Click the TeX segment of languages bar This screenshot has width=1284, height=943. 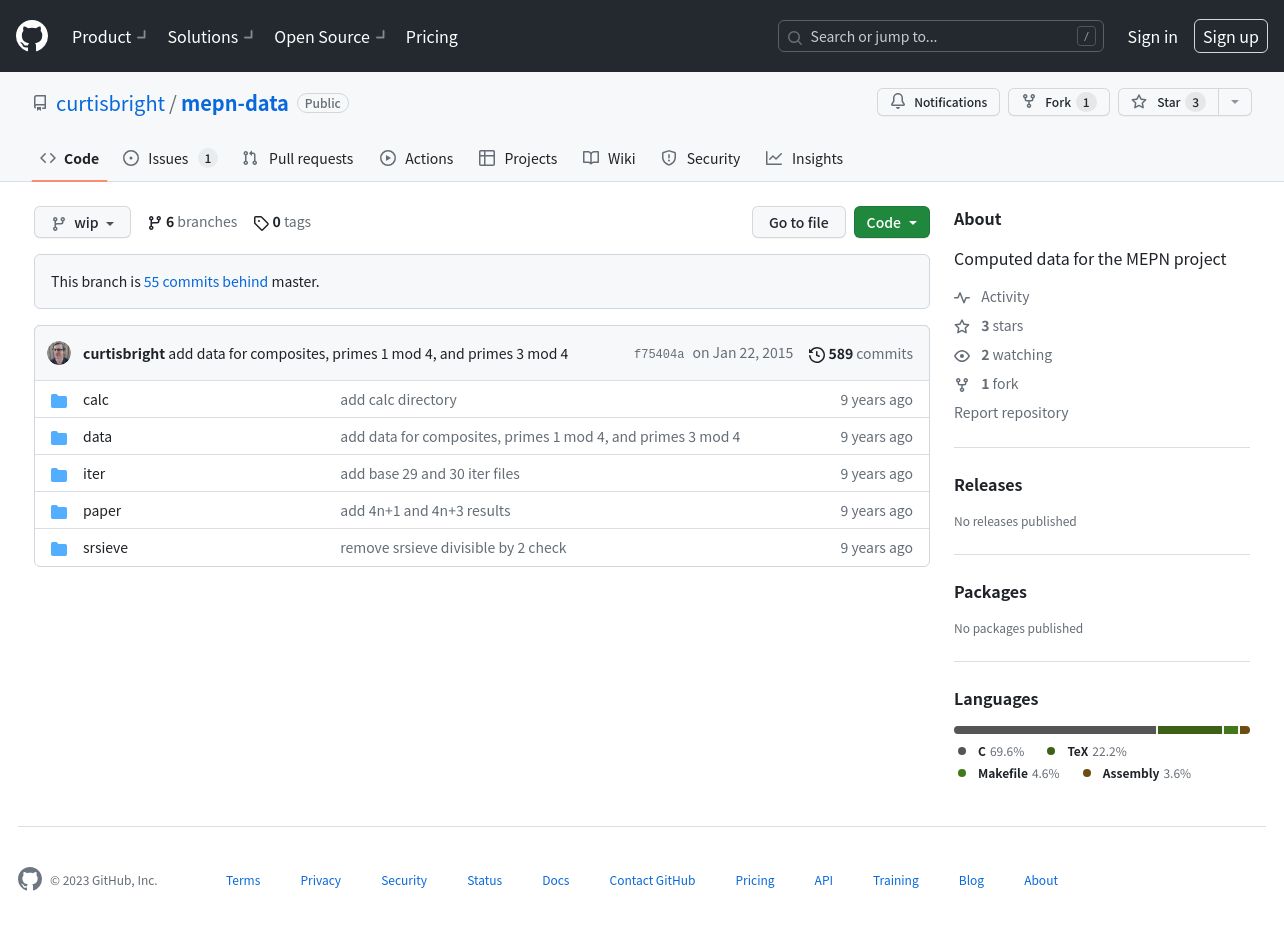[x=1190, y=730]
